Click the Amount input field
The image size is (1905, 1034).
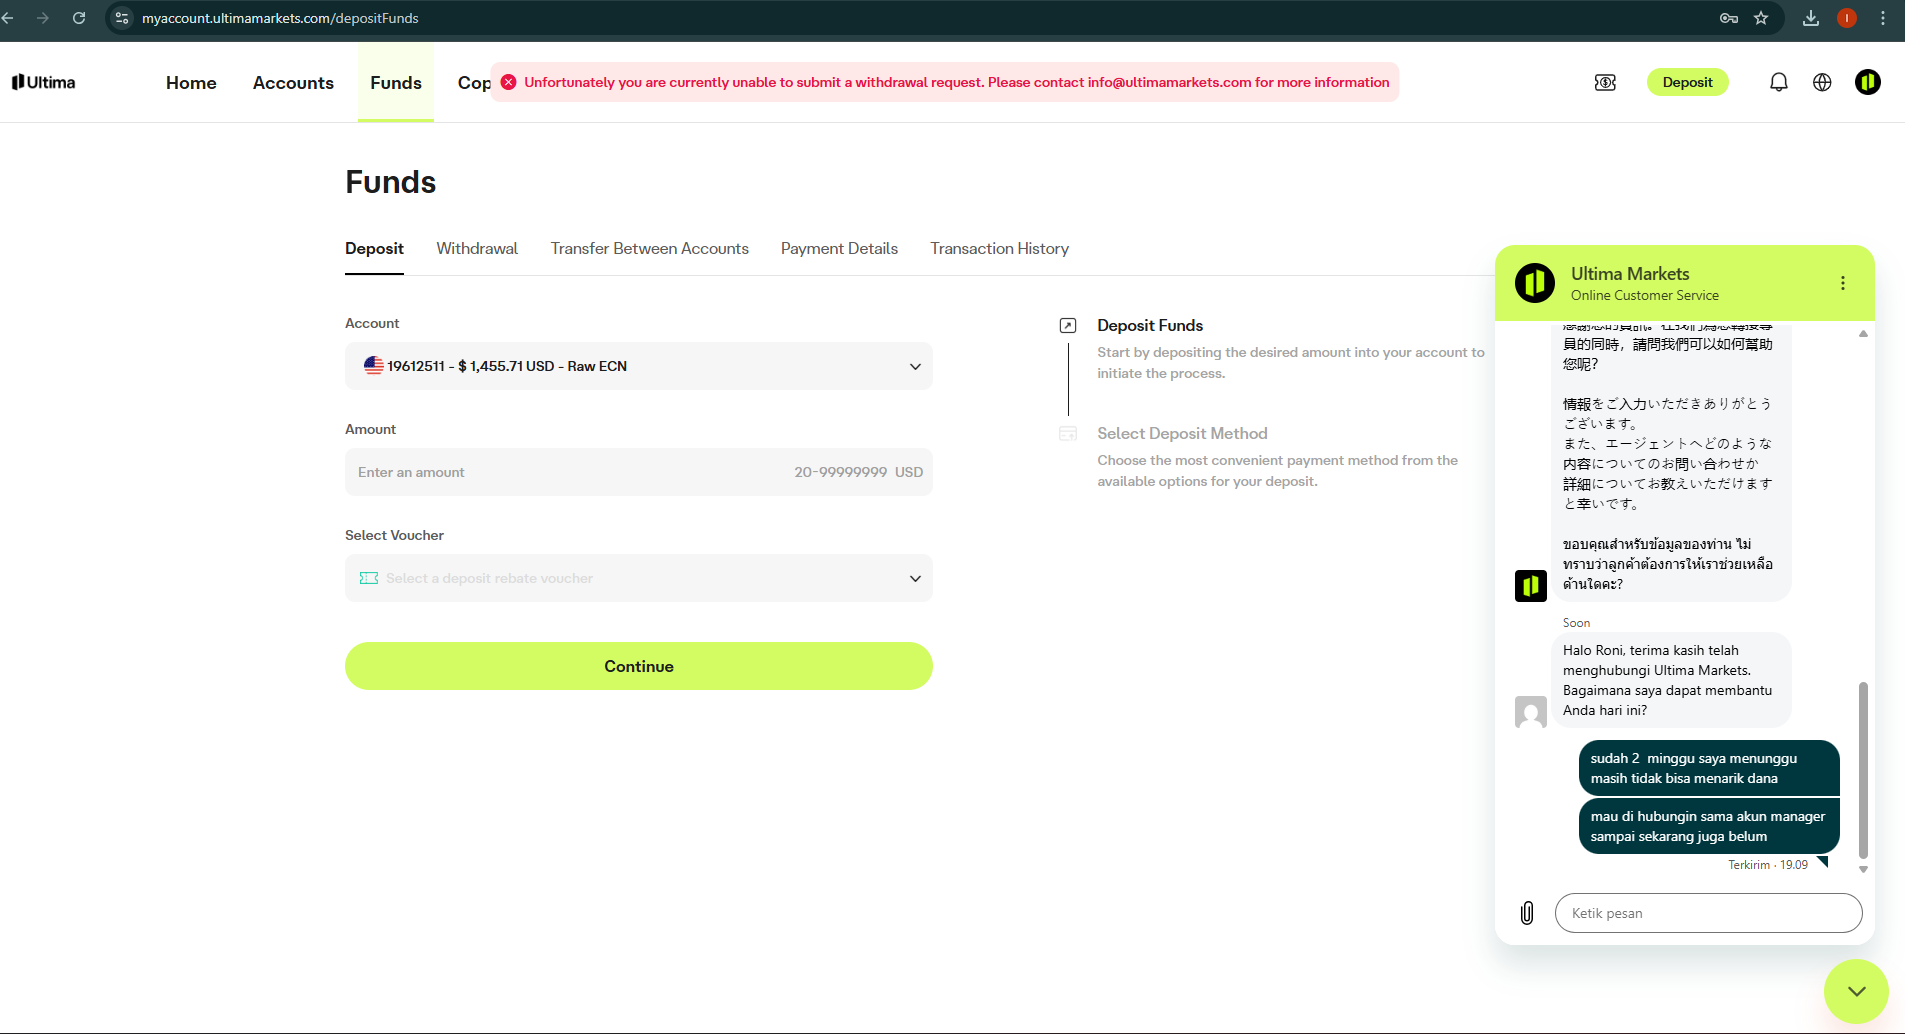pyautogui.click(x=639, y=472)
